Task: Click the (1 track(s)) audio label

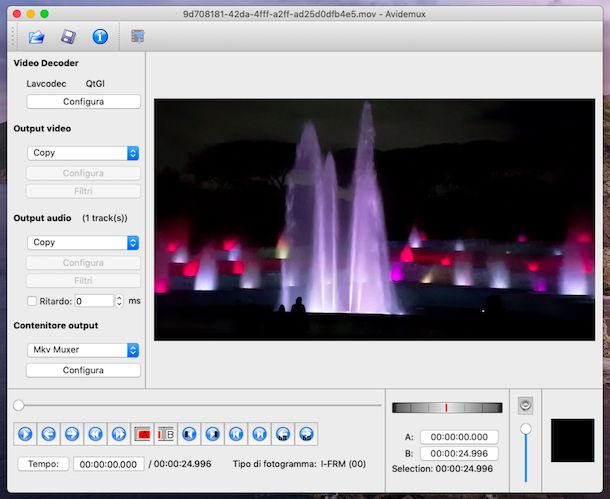Action: click(x=105, y=218)
